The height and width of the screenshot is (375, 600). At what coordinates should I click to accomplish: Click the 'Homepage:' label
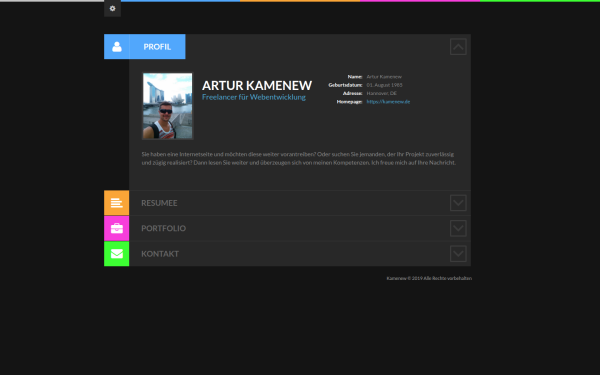349,102
